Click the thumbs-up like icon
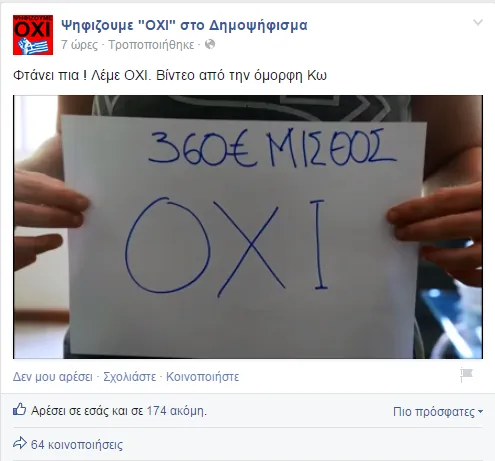The height and width of the screenshot is (461, 495). click(19, 409)
